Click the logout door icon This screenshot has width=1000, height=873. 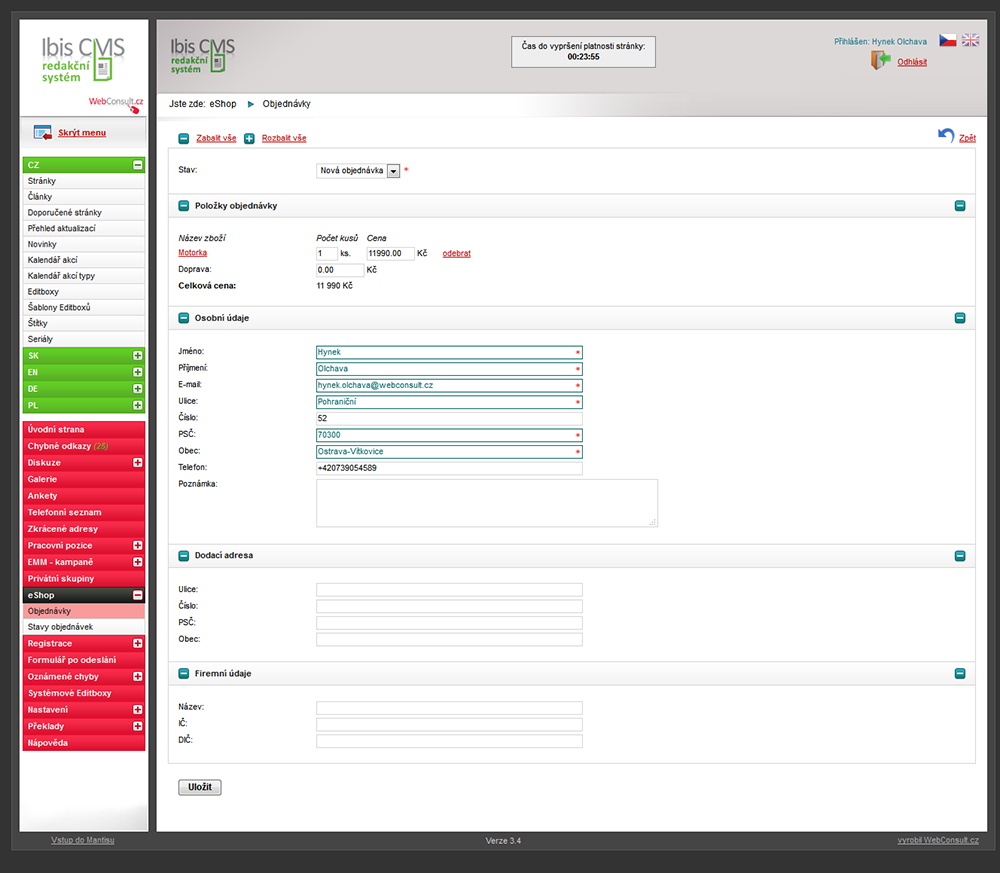click(x=881, y=61)
